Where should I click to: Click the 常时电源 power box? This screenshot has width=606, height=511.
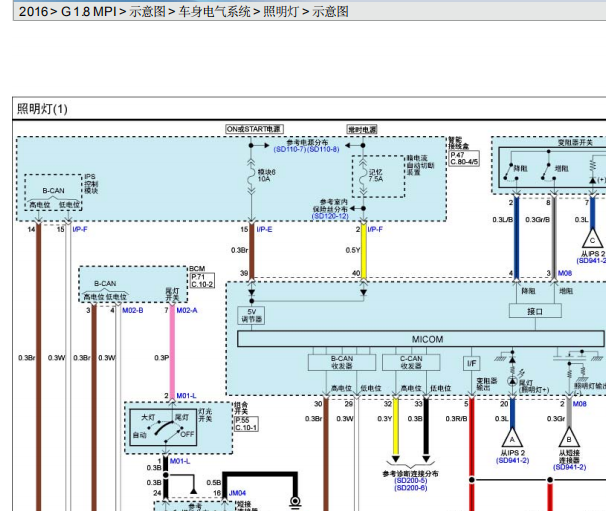(x=362, y=129)
